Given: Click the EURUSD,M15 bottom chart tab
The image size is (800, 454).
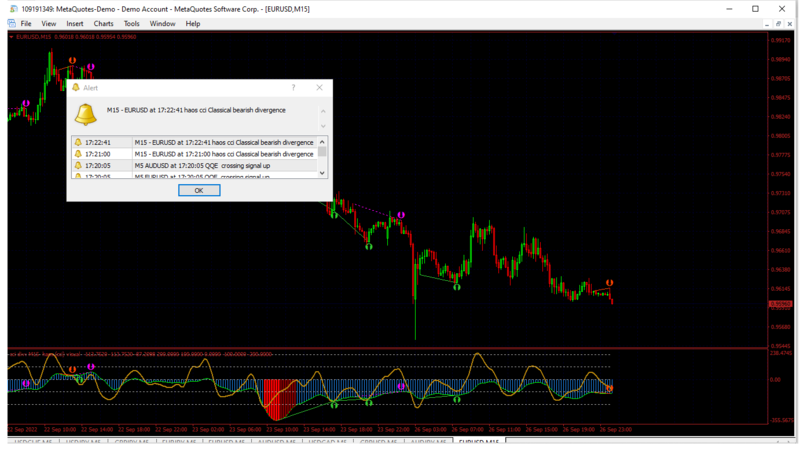Looking at the screenshot, I should [478, 441].
